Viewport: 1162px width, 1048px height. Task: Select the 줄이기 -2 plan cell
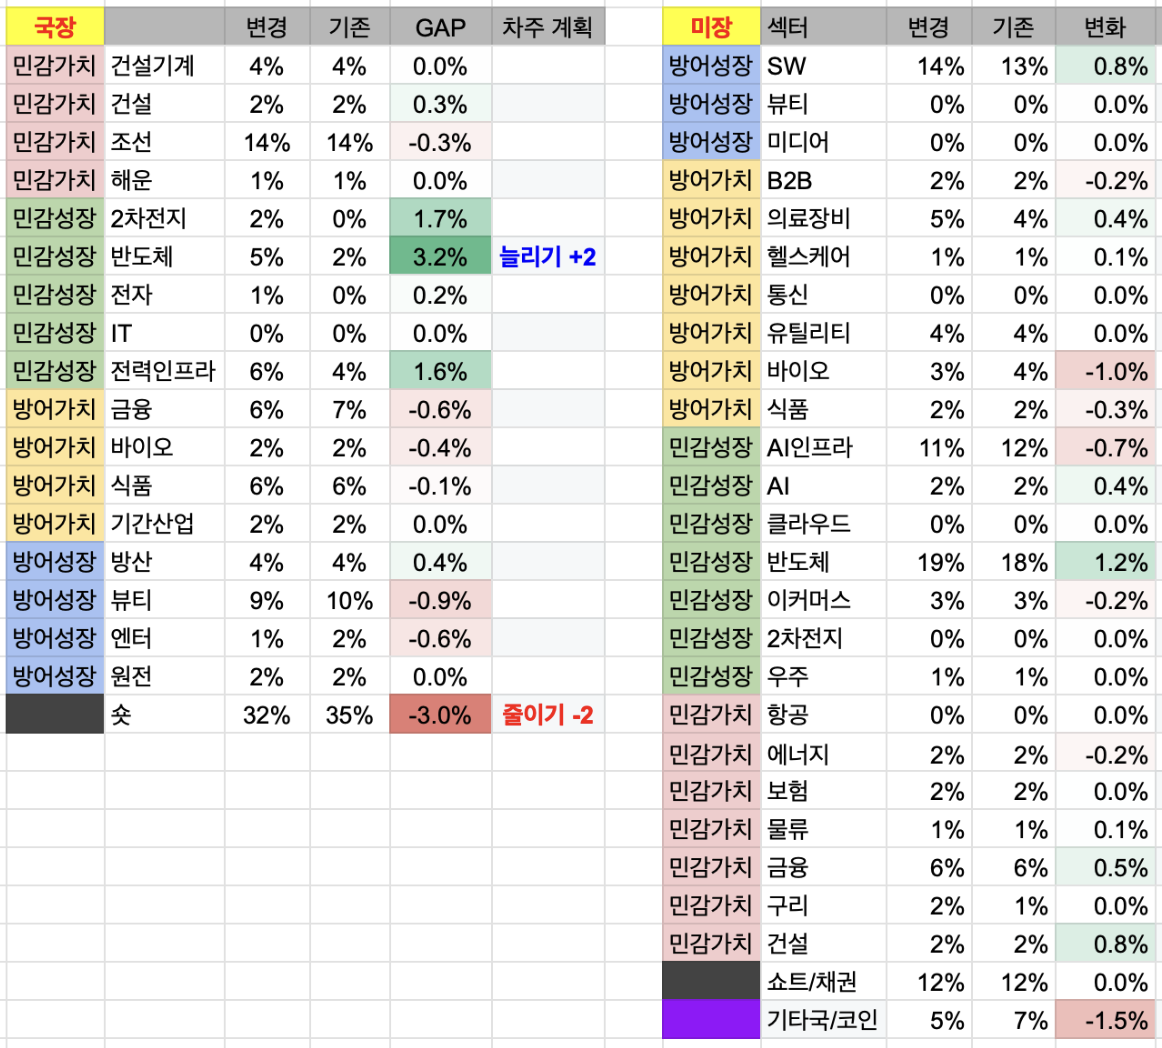[548, 715]
